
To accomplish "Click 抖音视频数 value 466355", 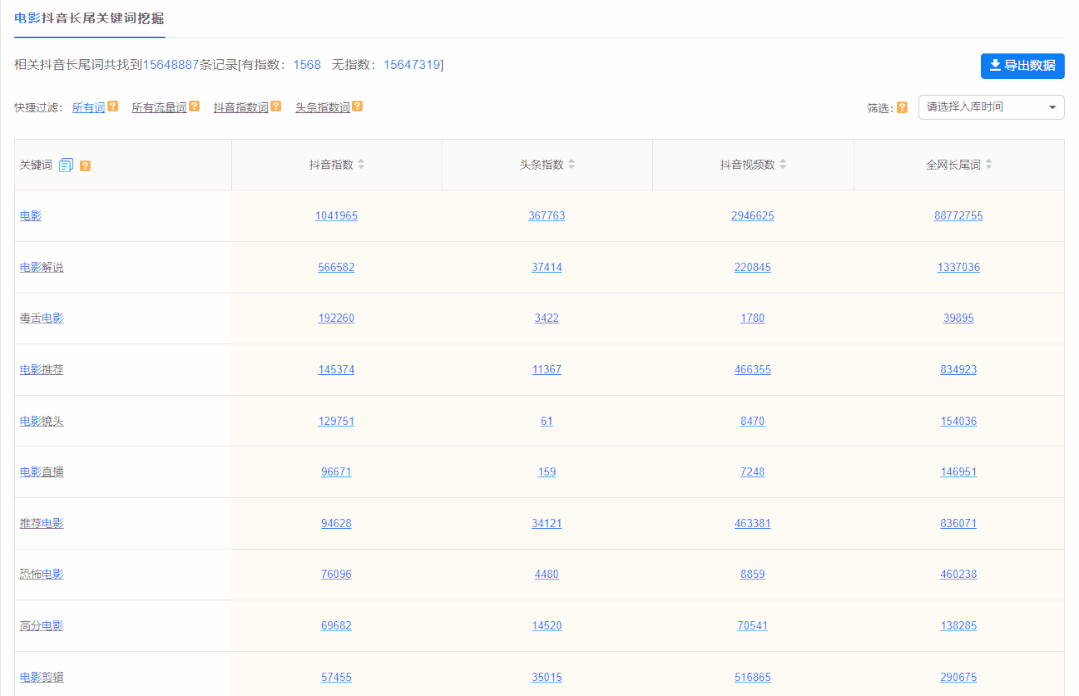I will (752, 370).
